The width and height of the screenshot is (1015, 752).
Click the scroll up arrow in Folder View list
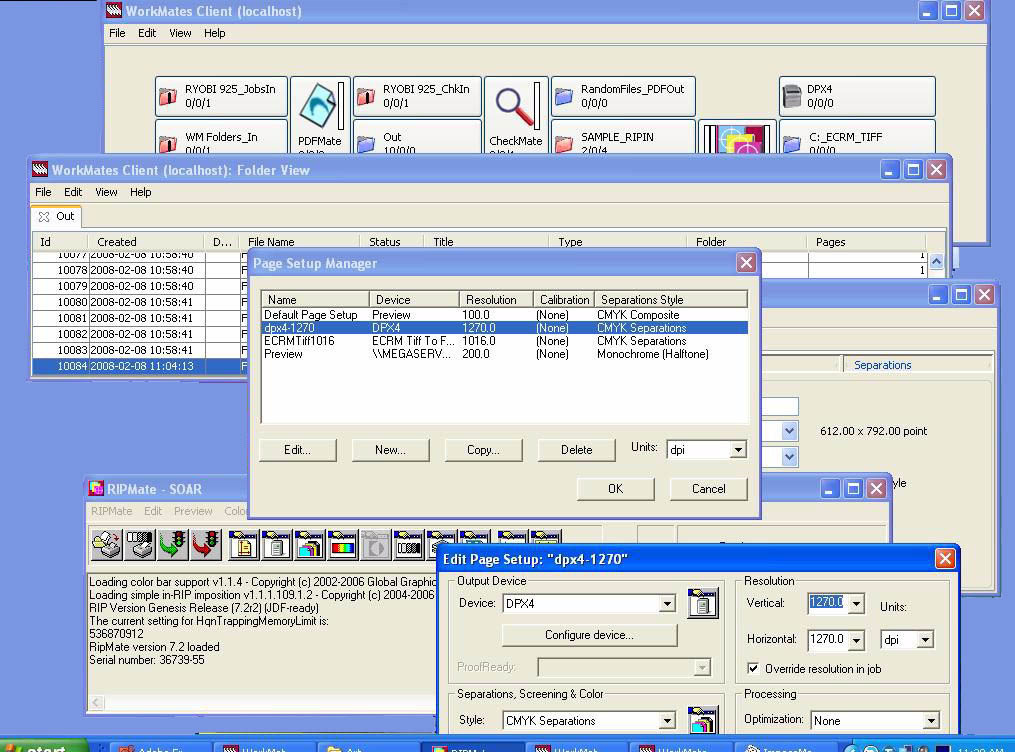pyautogui.click(x=936, y=261)
